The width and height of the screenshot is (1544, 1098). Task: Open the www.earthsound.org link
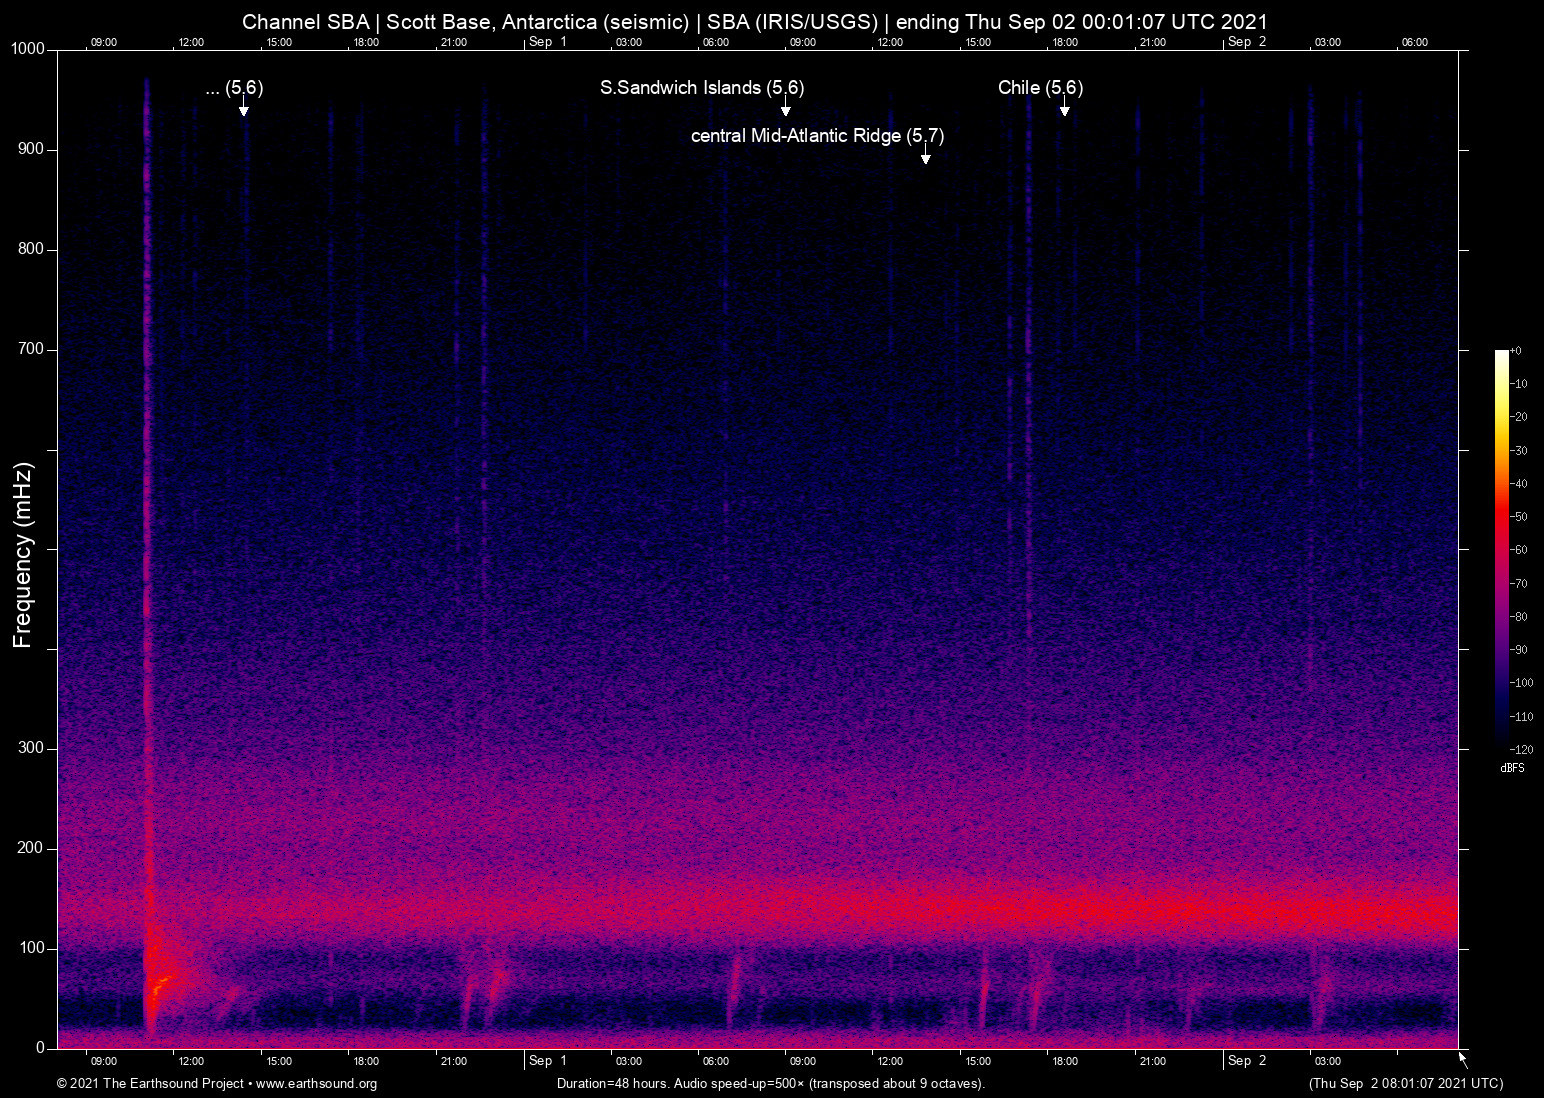pyautogui.click(x=316, y=1084)
